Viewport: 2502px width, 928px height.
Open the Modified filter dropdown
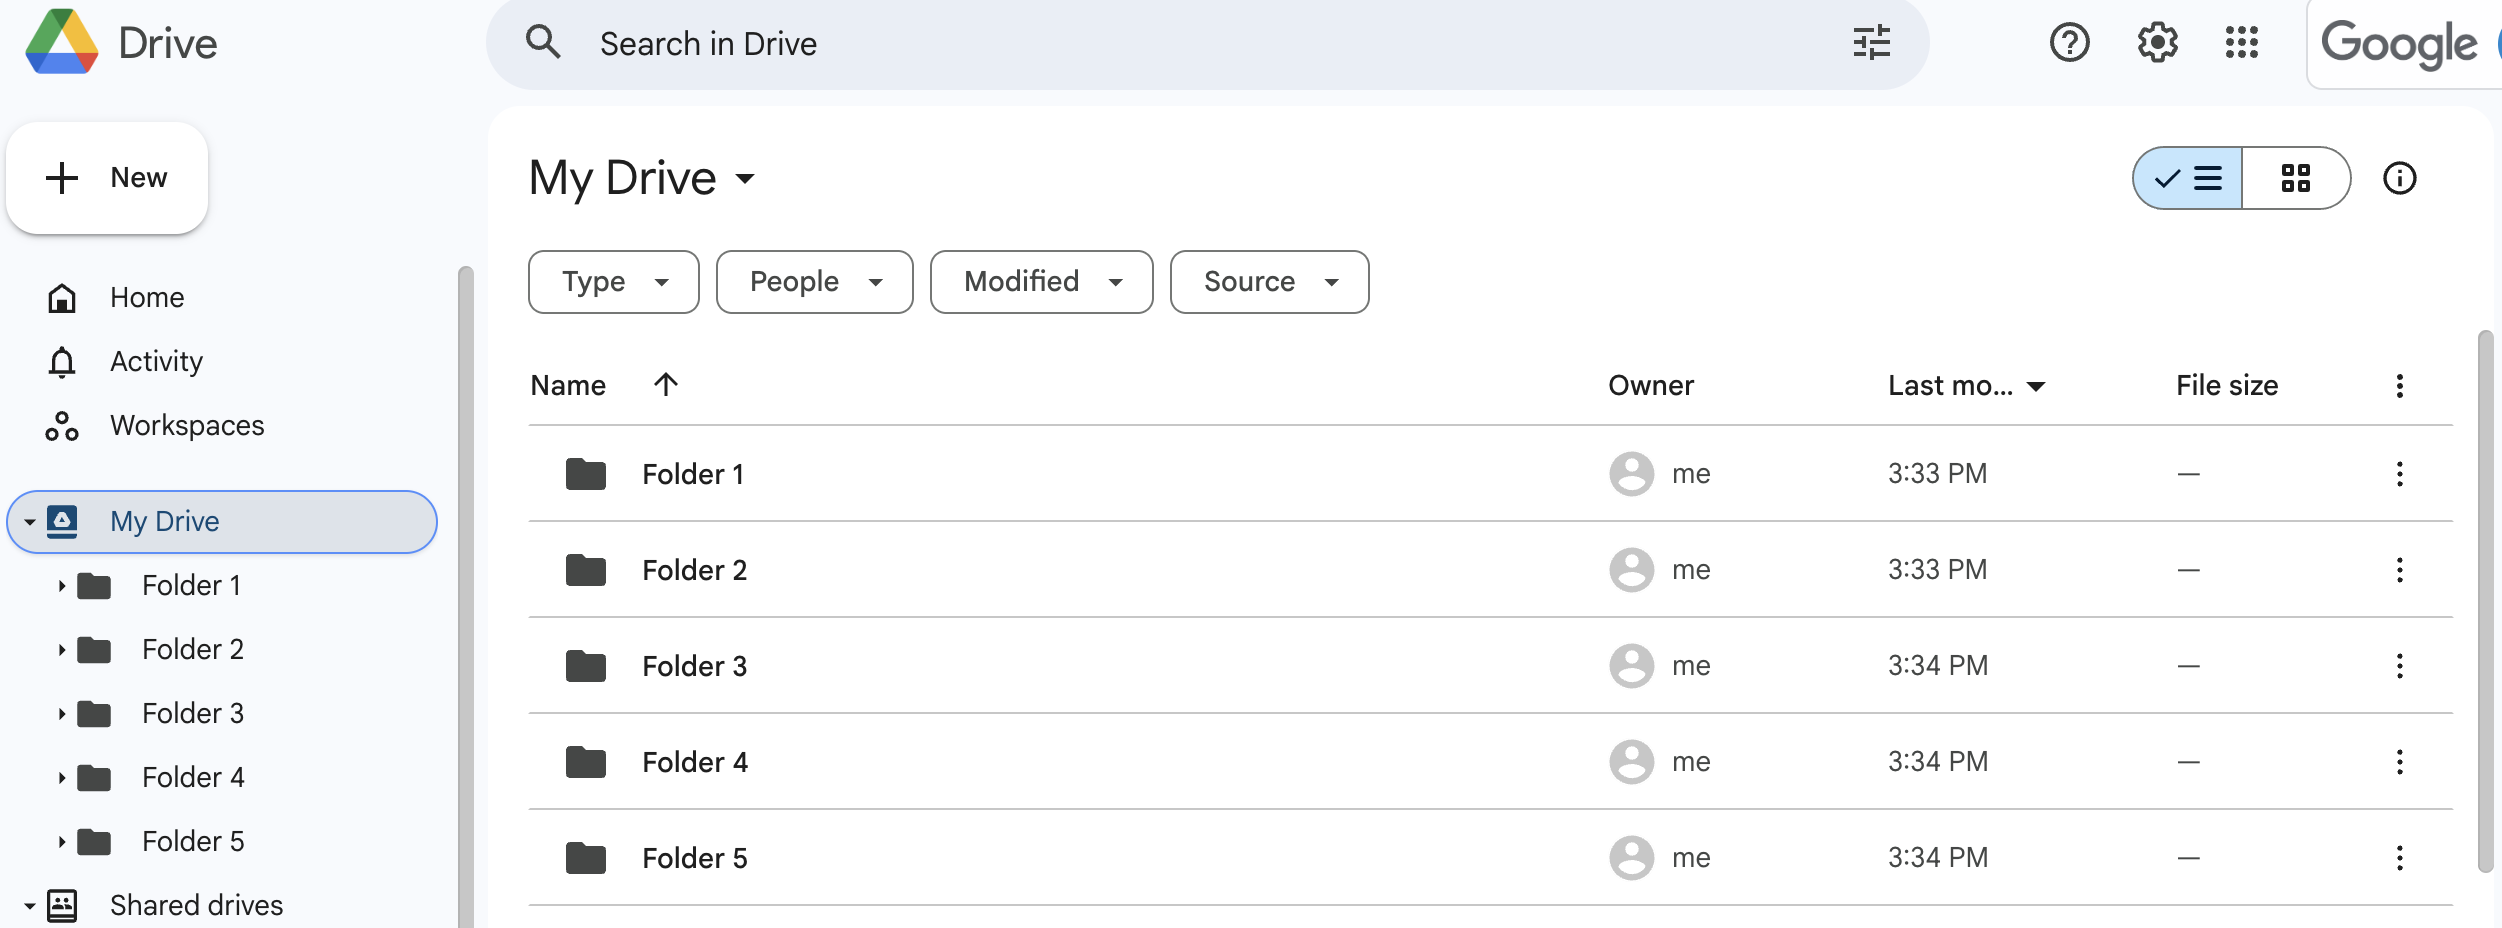tap(1041, 282)
